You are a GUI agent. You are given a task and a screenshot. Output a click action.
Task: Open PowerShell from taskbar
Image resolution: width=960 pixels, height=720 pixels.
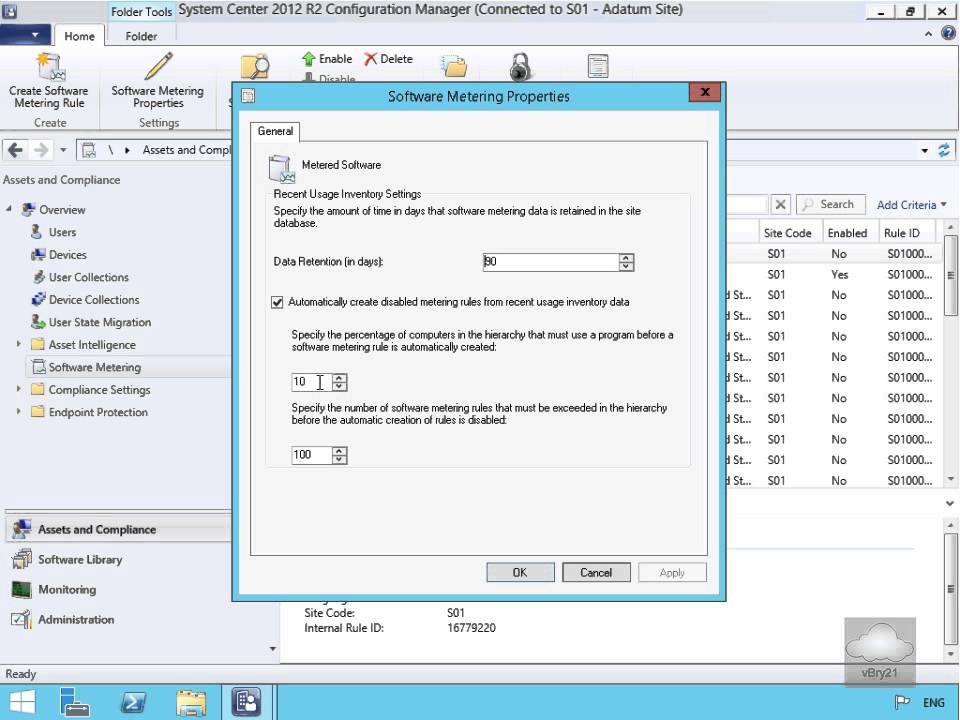[x=133, y=702]
